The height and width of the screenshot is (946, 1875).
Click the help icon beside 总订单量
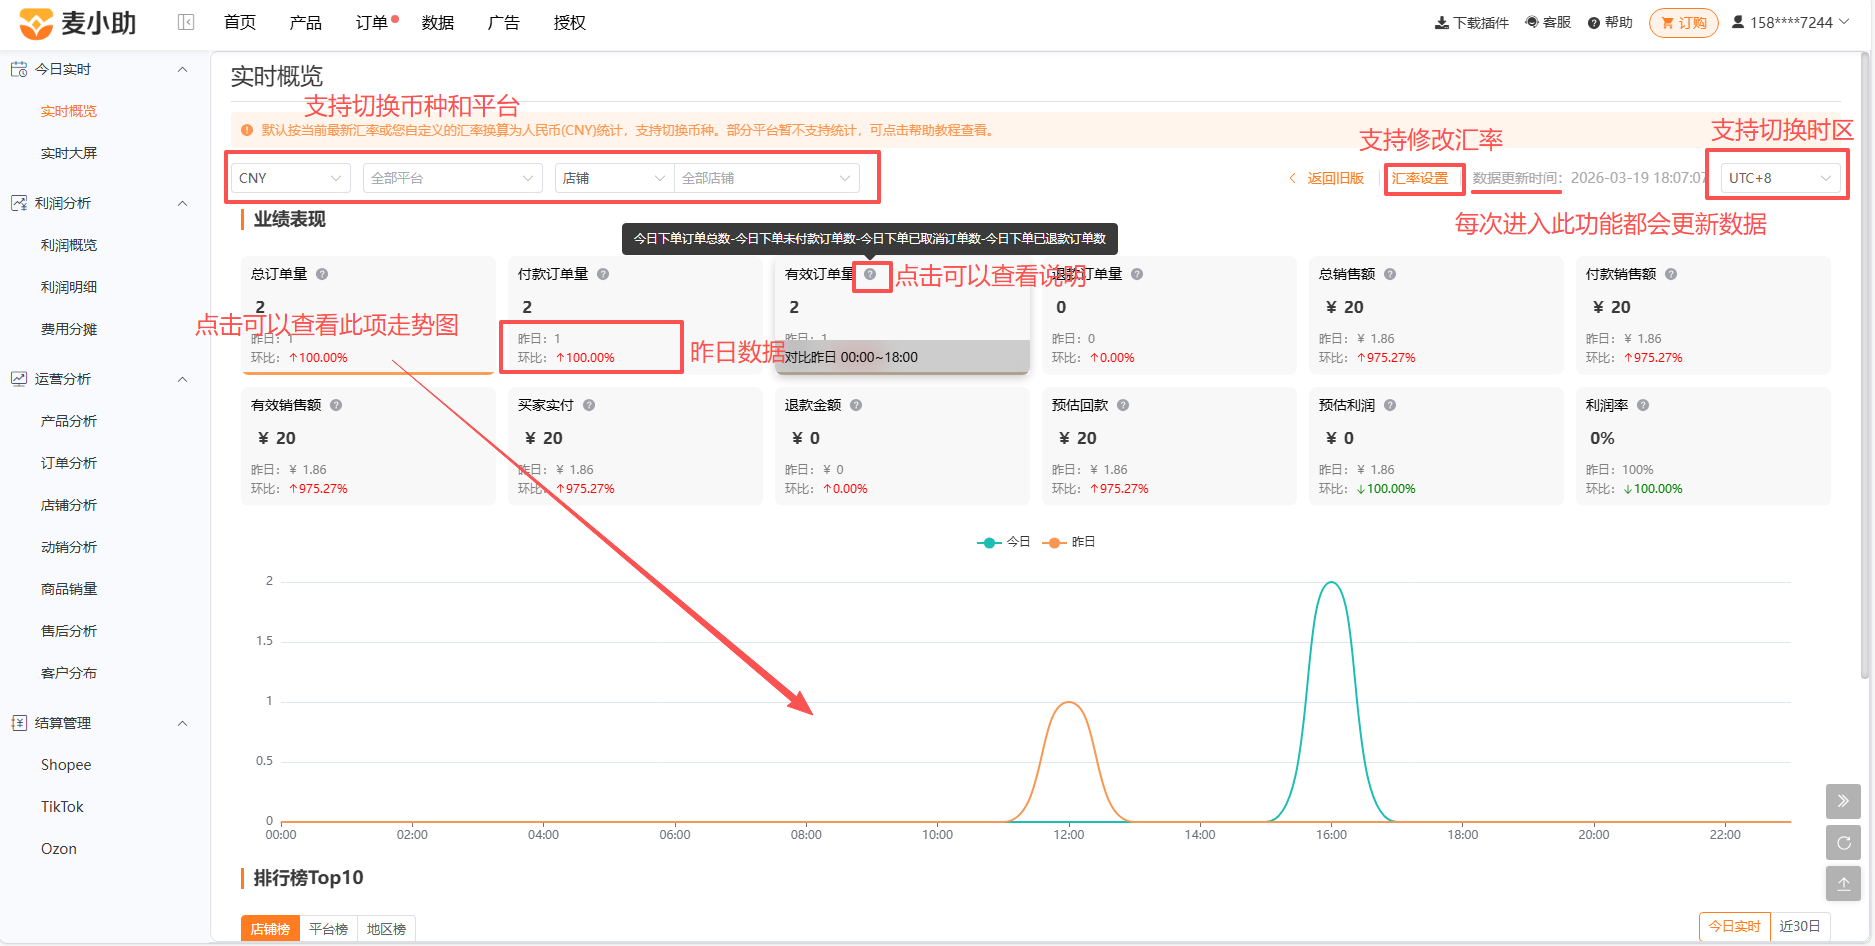[322, 274]
